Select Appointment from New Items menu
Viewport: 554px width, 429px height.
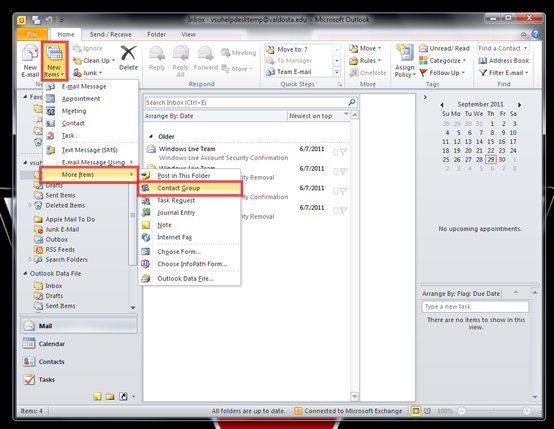click(x=91, y=99)
